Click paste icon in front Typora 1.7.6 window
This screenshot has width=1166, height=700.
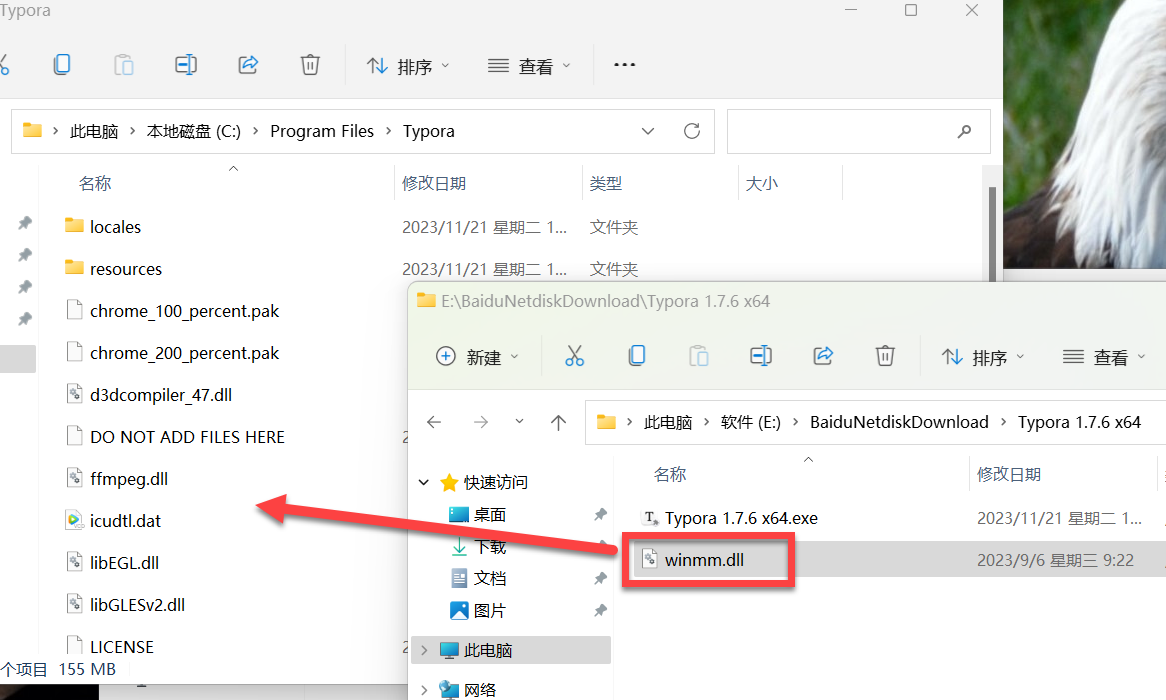(698, 356)
